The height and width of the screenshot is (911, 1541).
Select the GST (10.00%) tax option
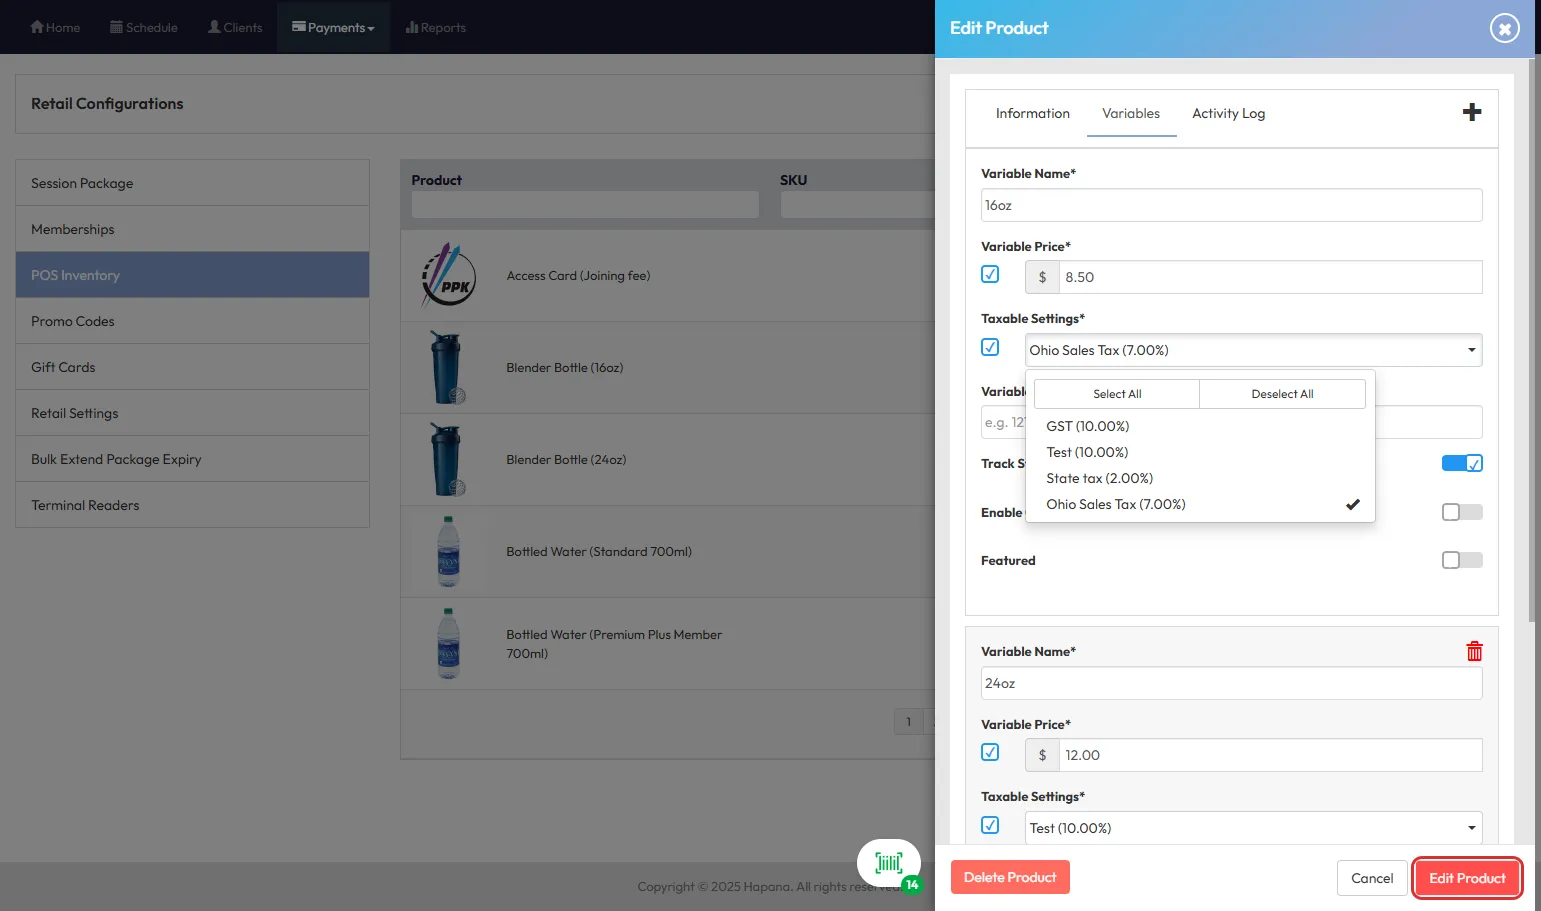pos(1088,426)
